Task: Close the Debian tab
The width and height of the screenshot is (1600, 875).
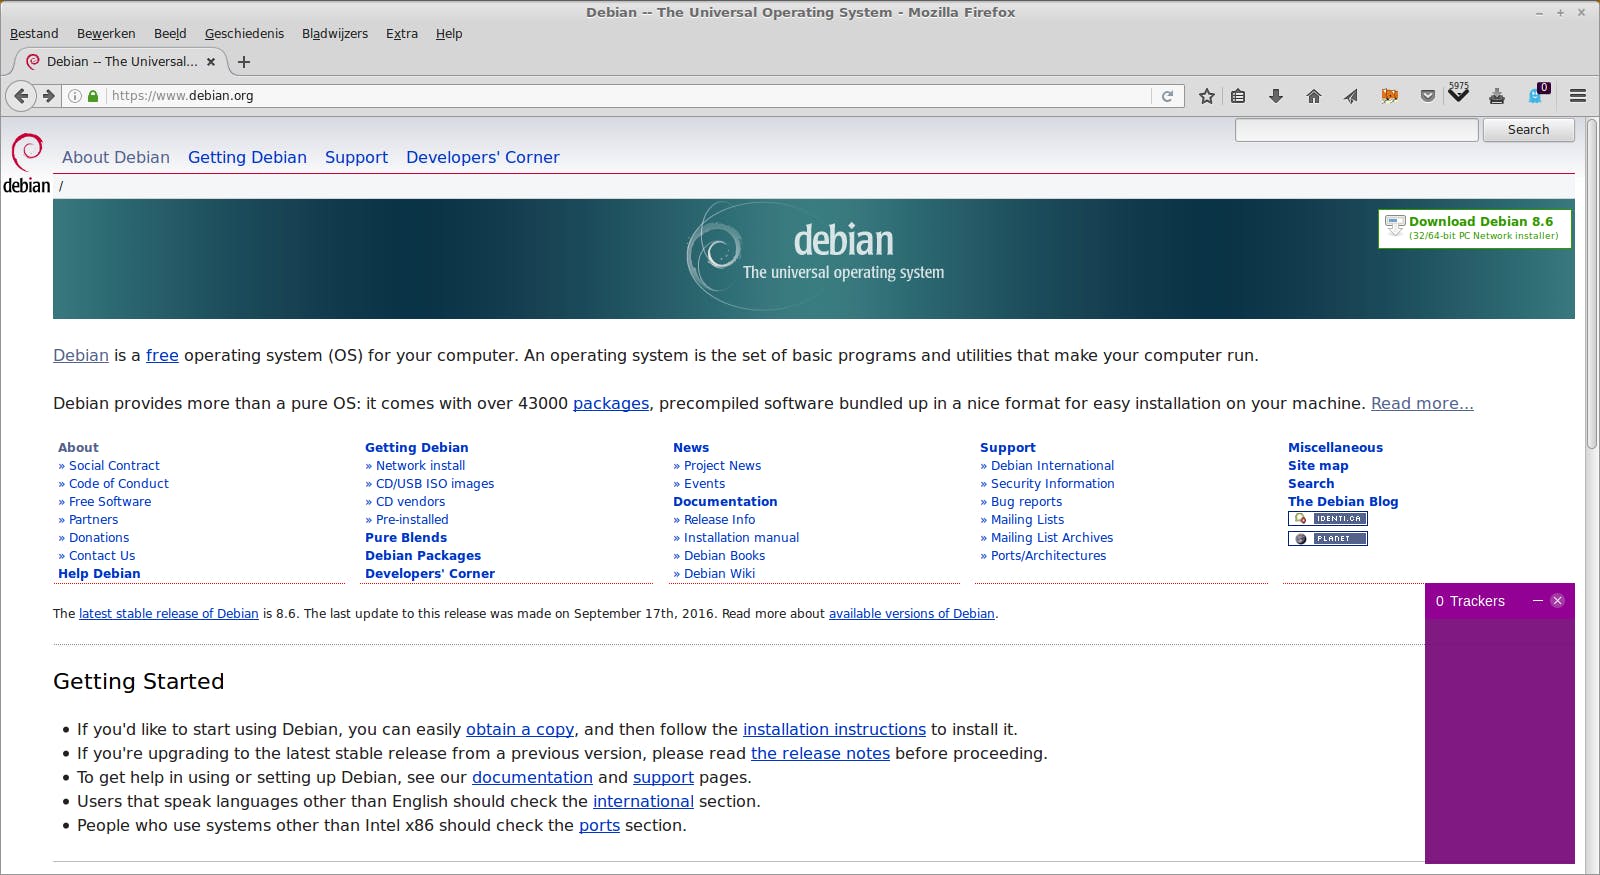Action: click(211, 62)
